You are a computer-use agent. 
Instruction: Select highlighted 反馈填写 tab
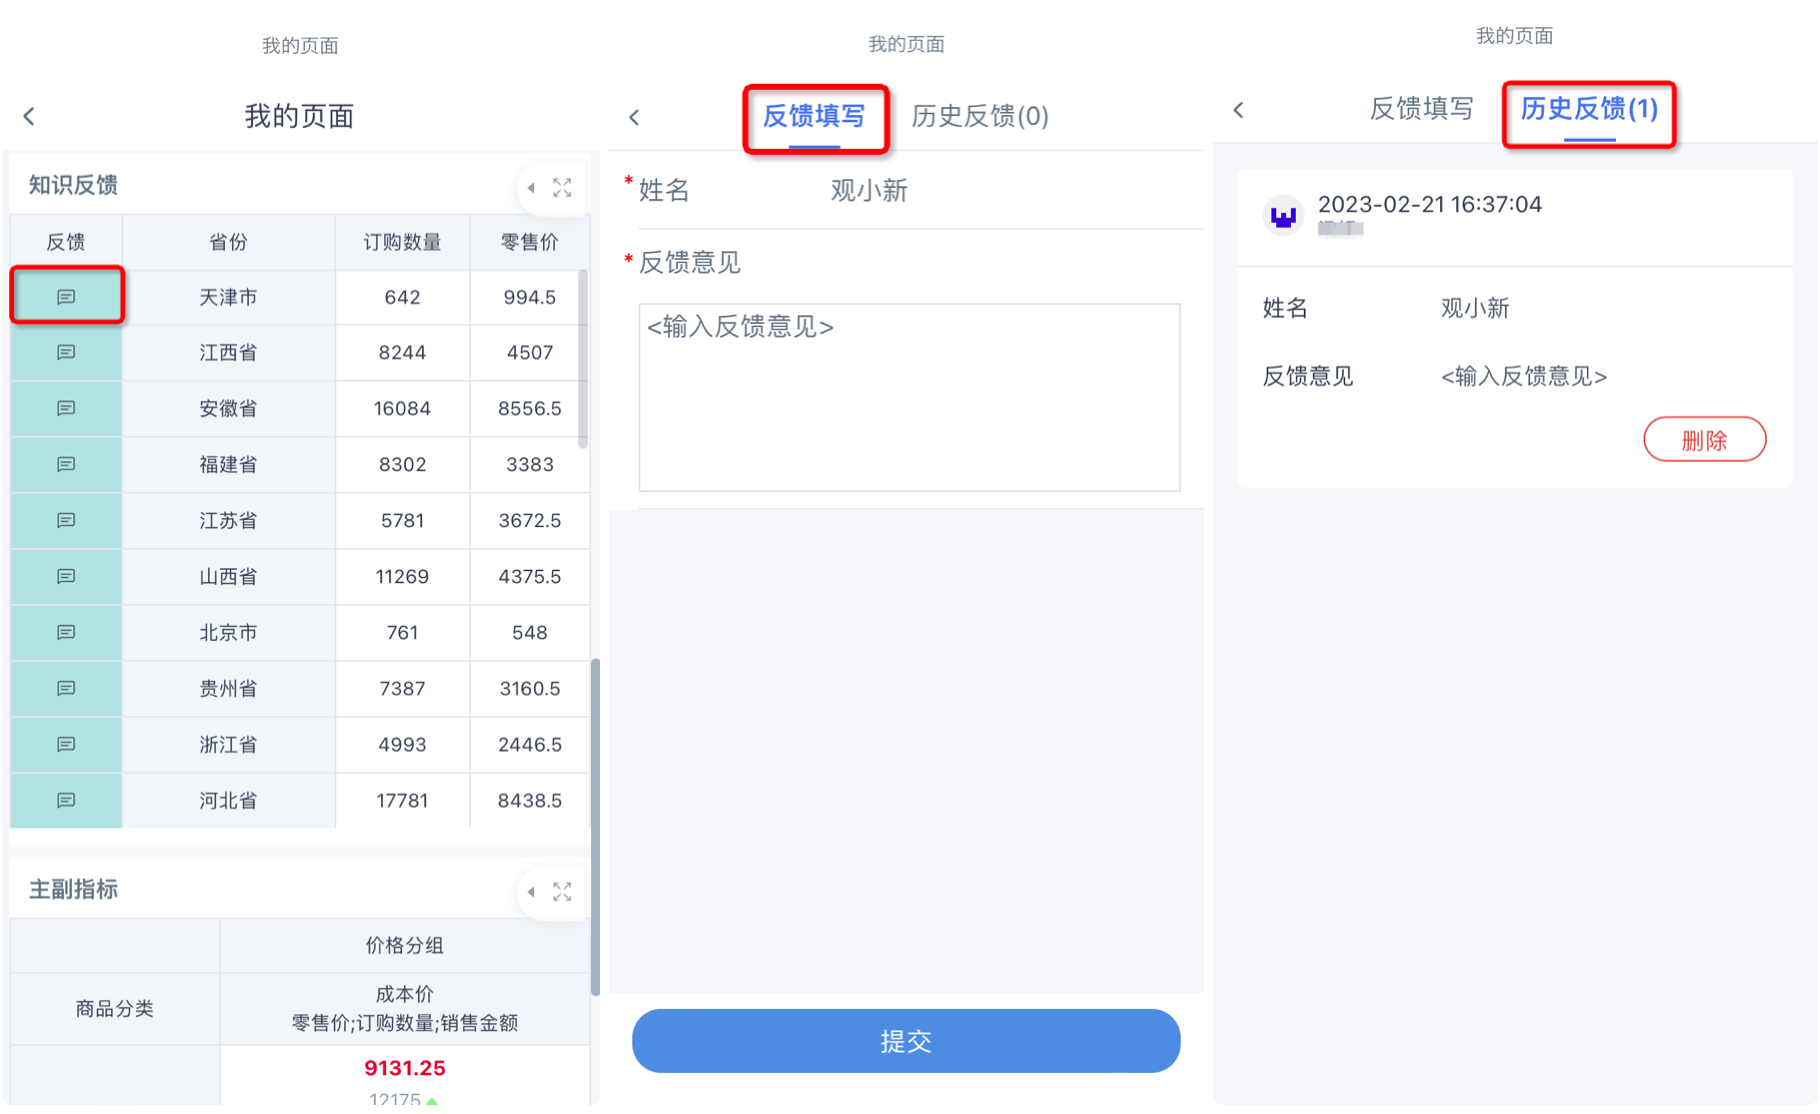tap(814, 117)
